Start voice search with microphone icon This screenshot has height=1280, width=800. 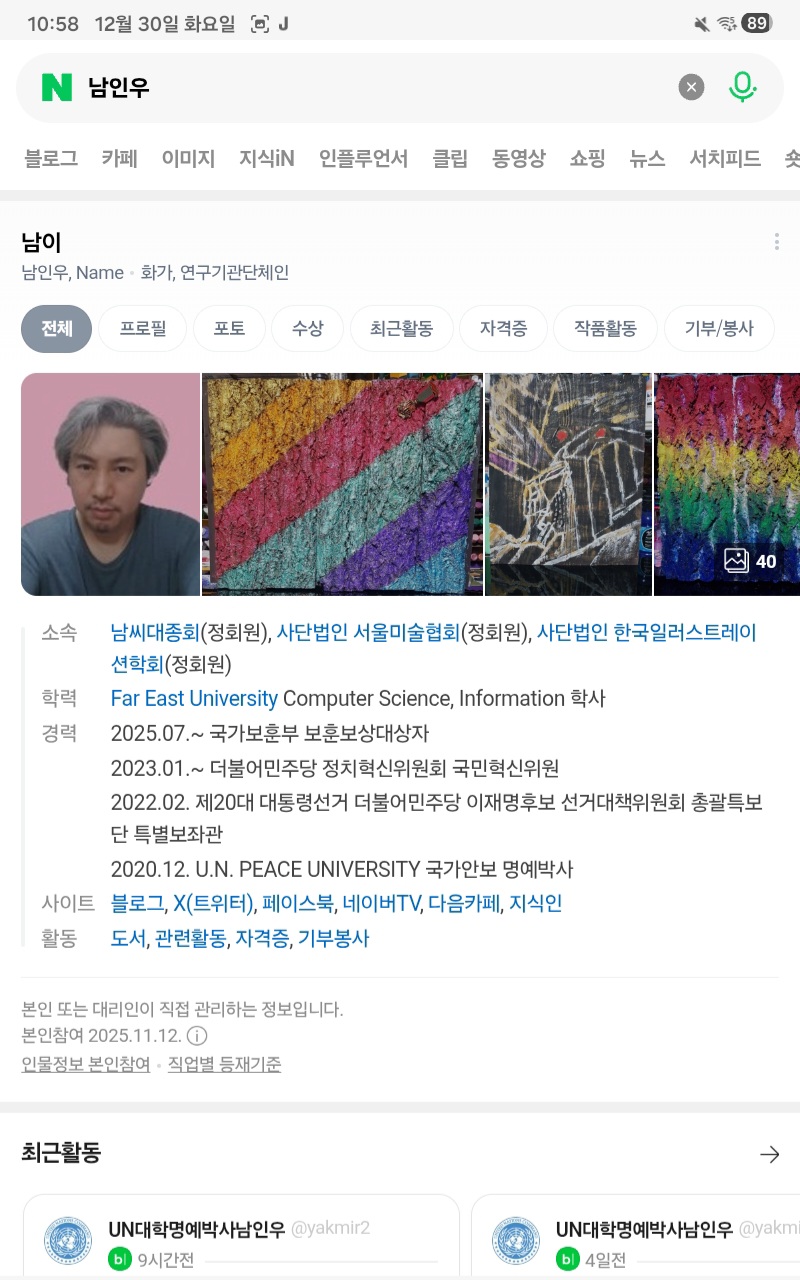click(742, 88)
